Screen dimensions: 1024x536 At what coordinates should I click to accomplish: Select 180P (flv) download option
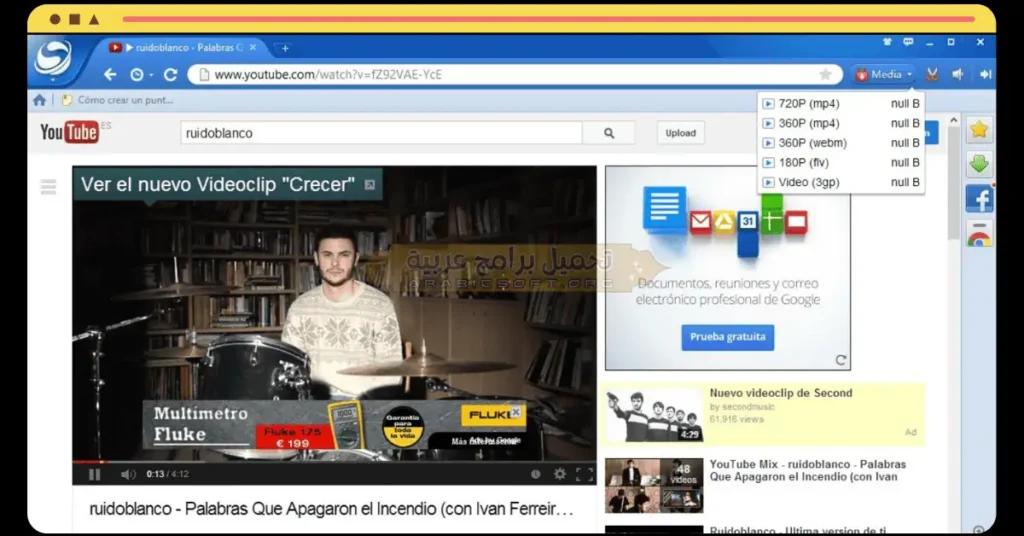tap(841, 162)
